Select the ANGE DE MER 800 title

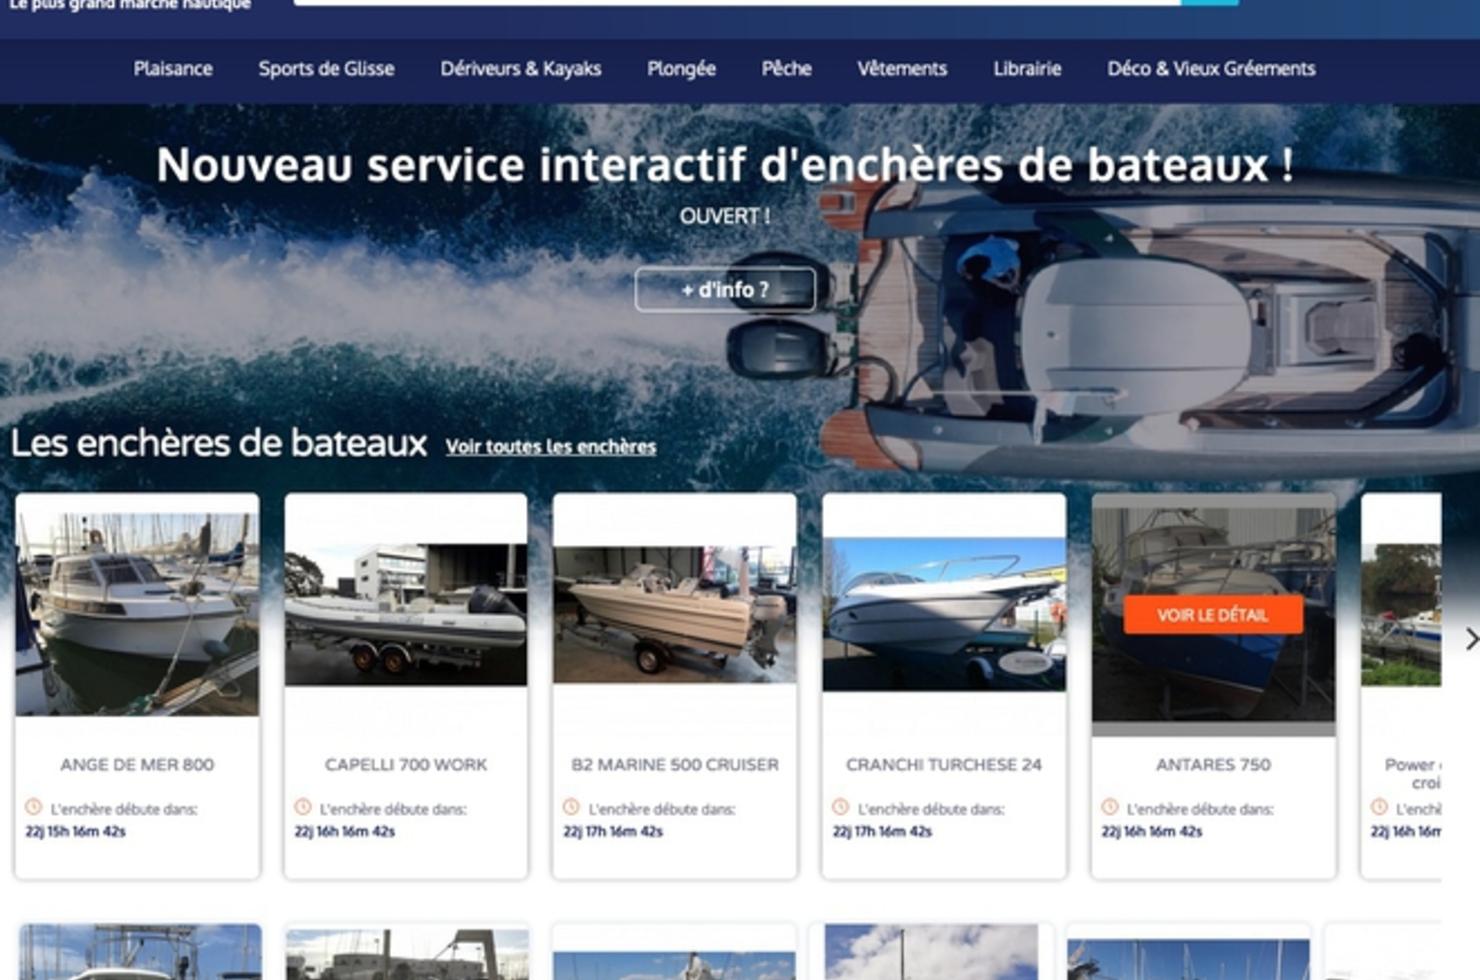[x=137, y=765]
